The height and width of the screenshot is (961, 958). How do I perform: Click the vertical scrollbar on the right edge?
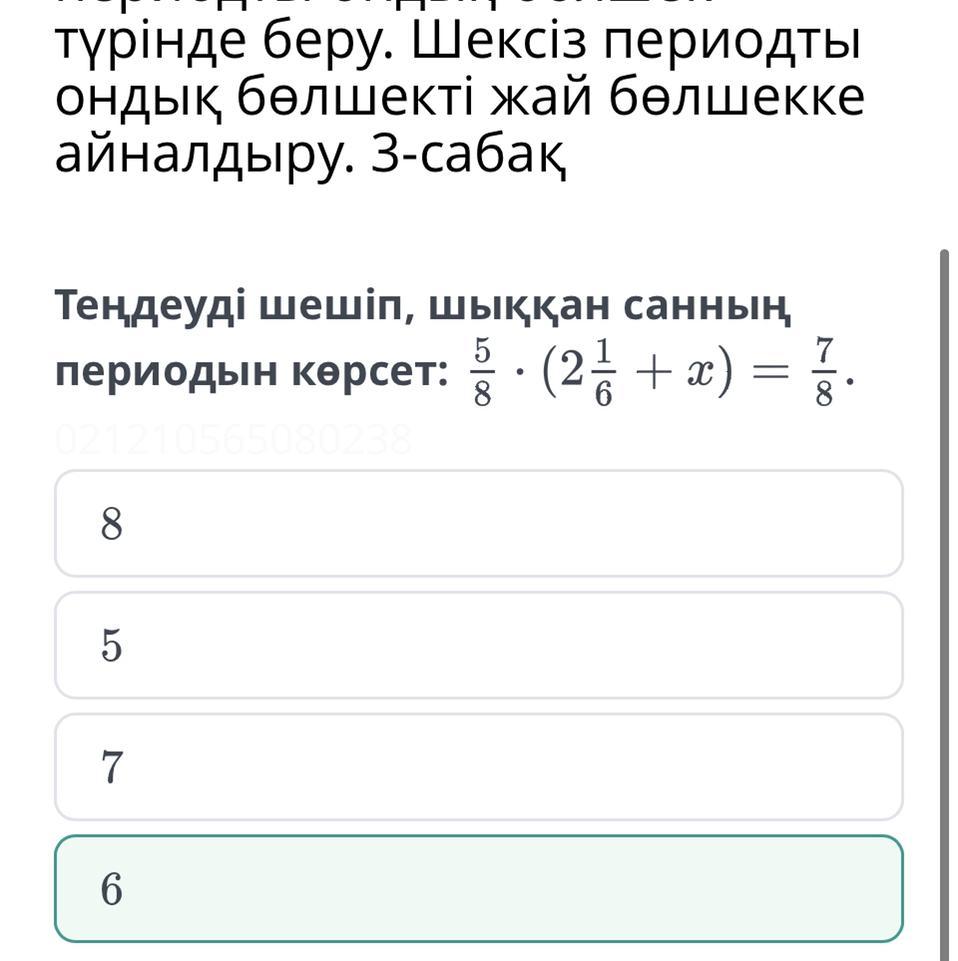pos(943,600)
